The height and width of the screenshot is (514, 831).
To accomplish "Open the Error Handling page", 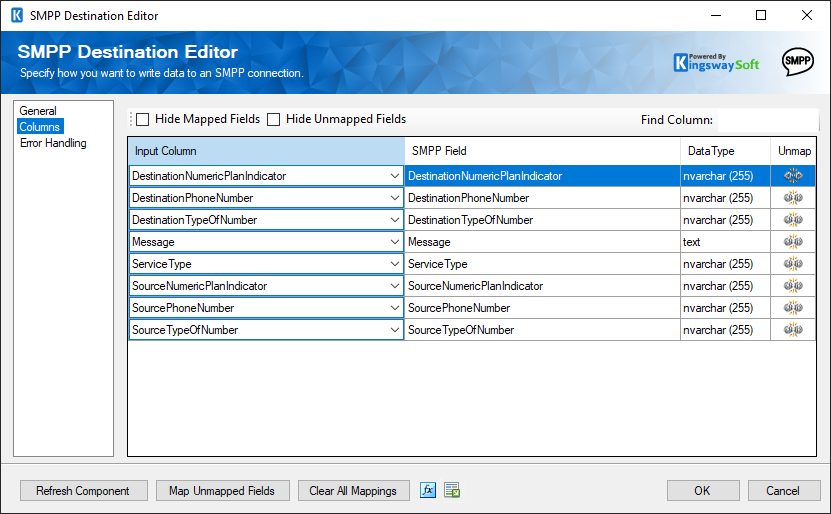I will coord(53,143).
